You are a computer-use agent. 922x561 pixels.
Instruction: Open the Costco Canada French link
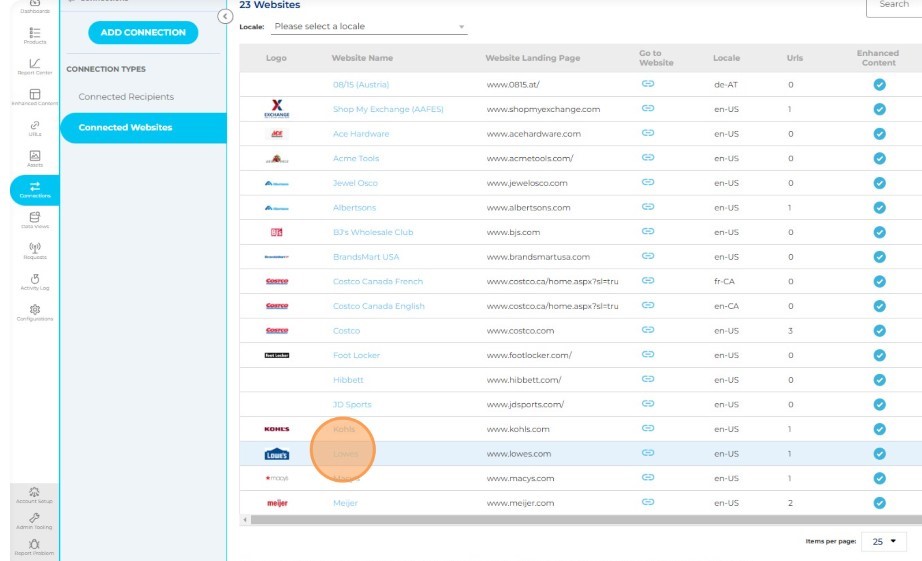pos(378,282)
